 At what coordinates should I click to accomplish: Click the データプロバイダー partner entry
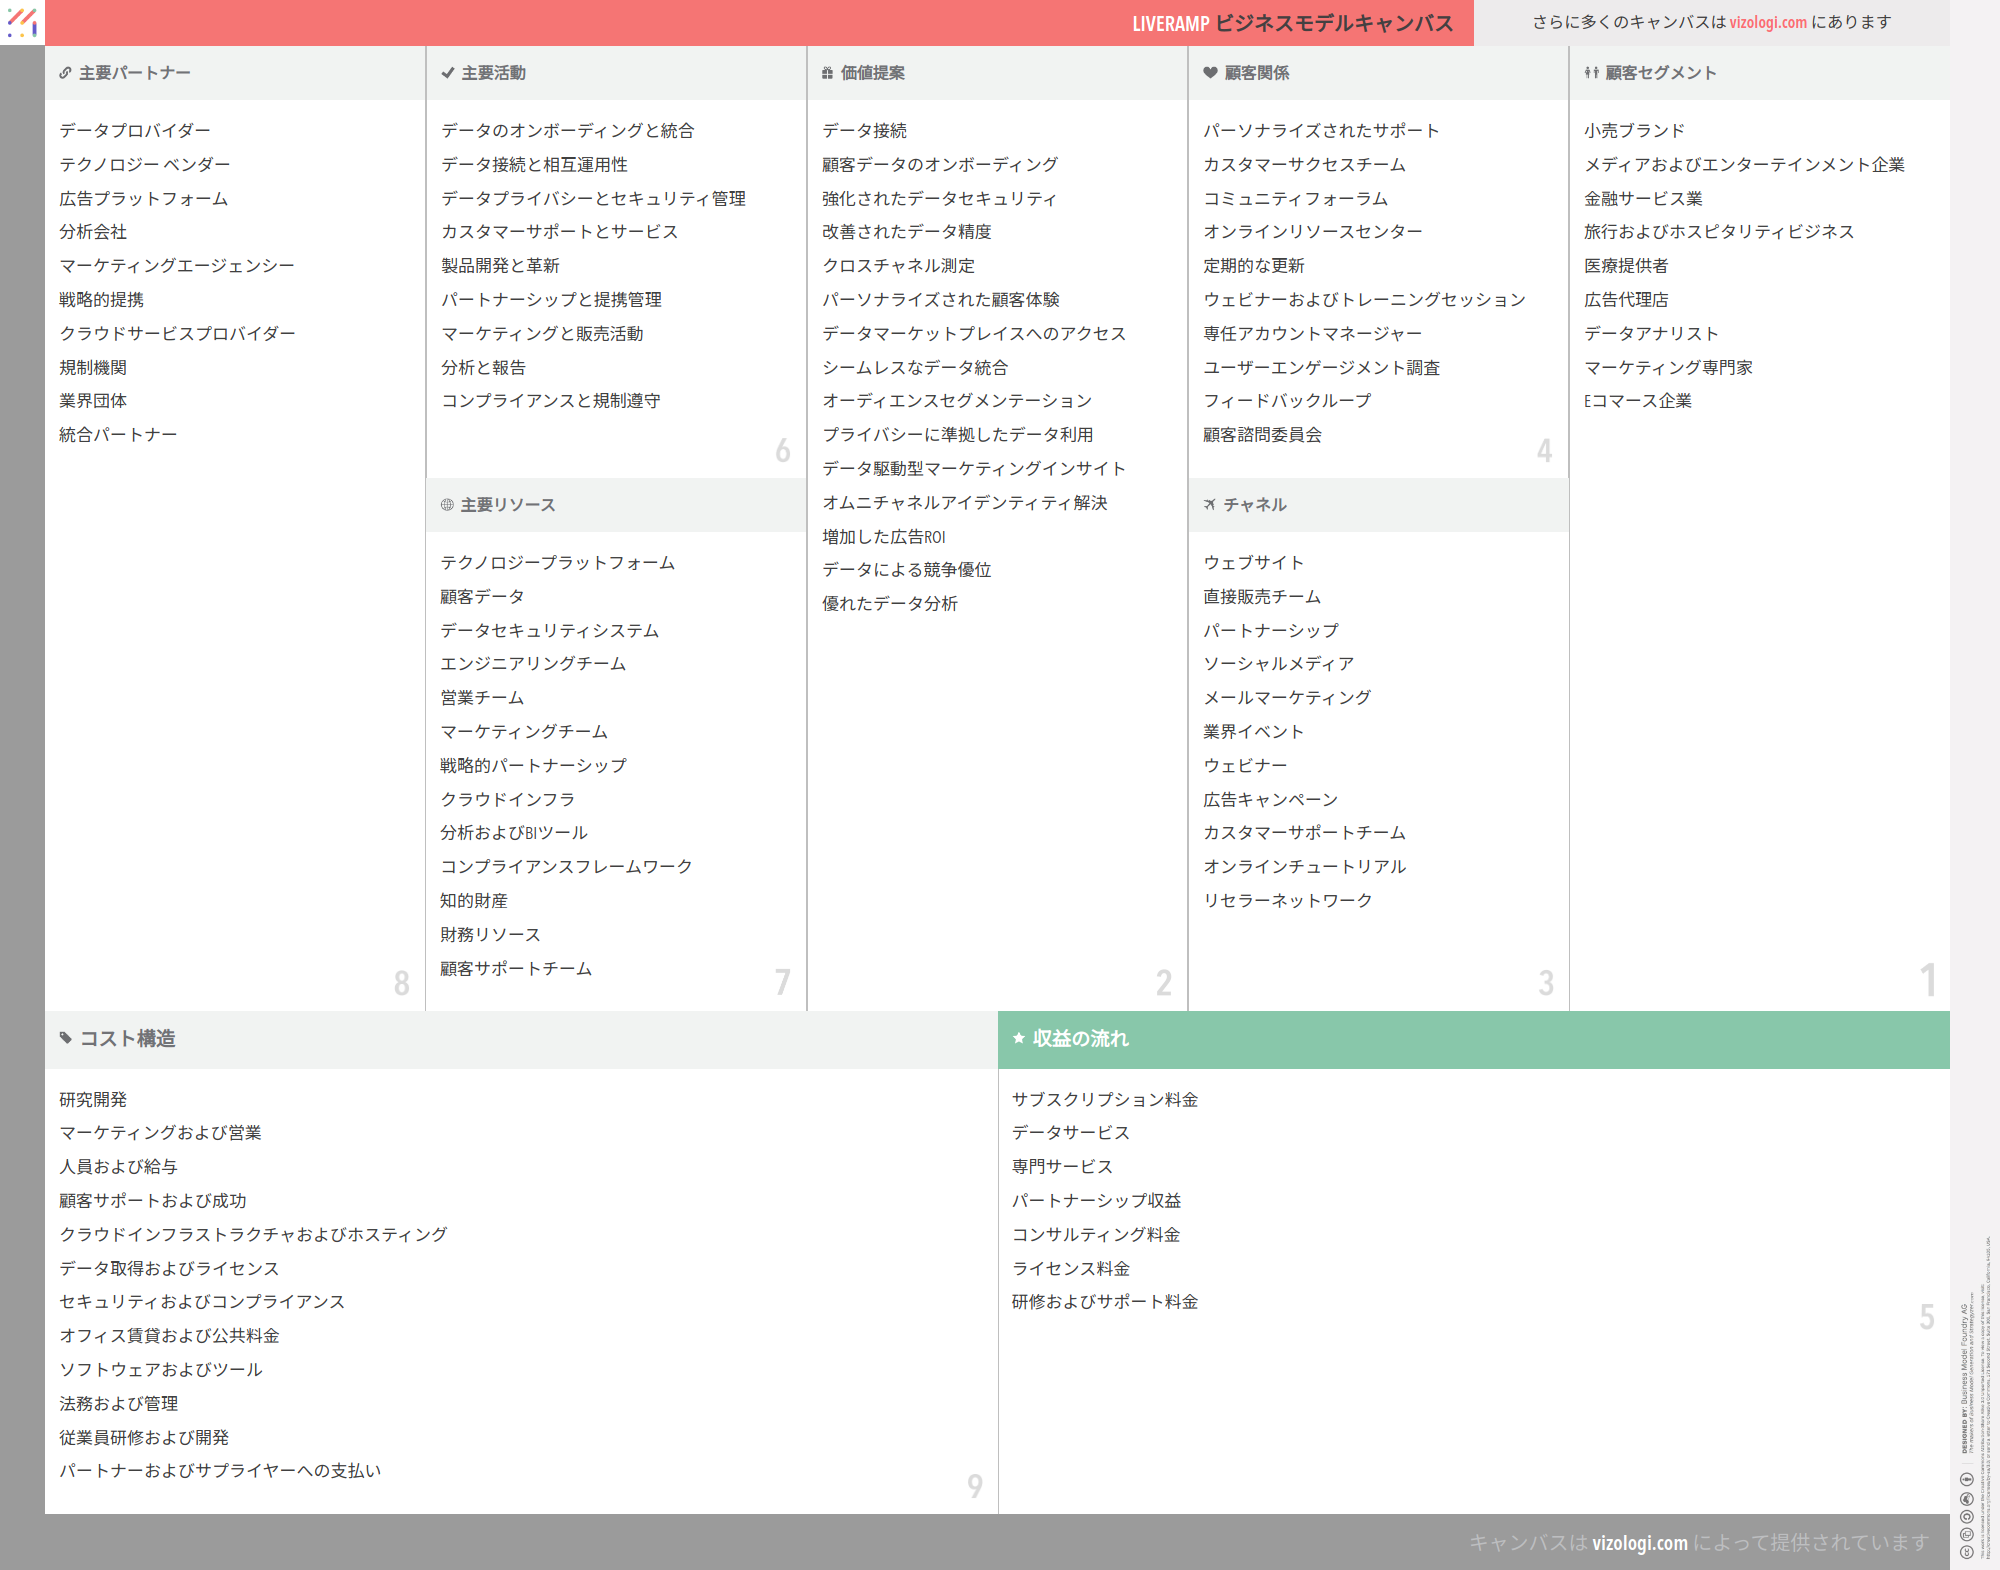tap(135, 131)
